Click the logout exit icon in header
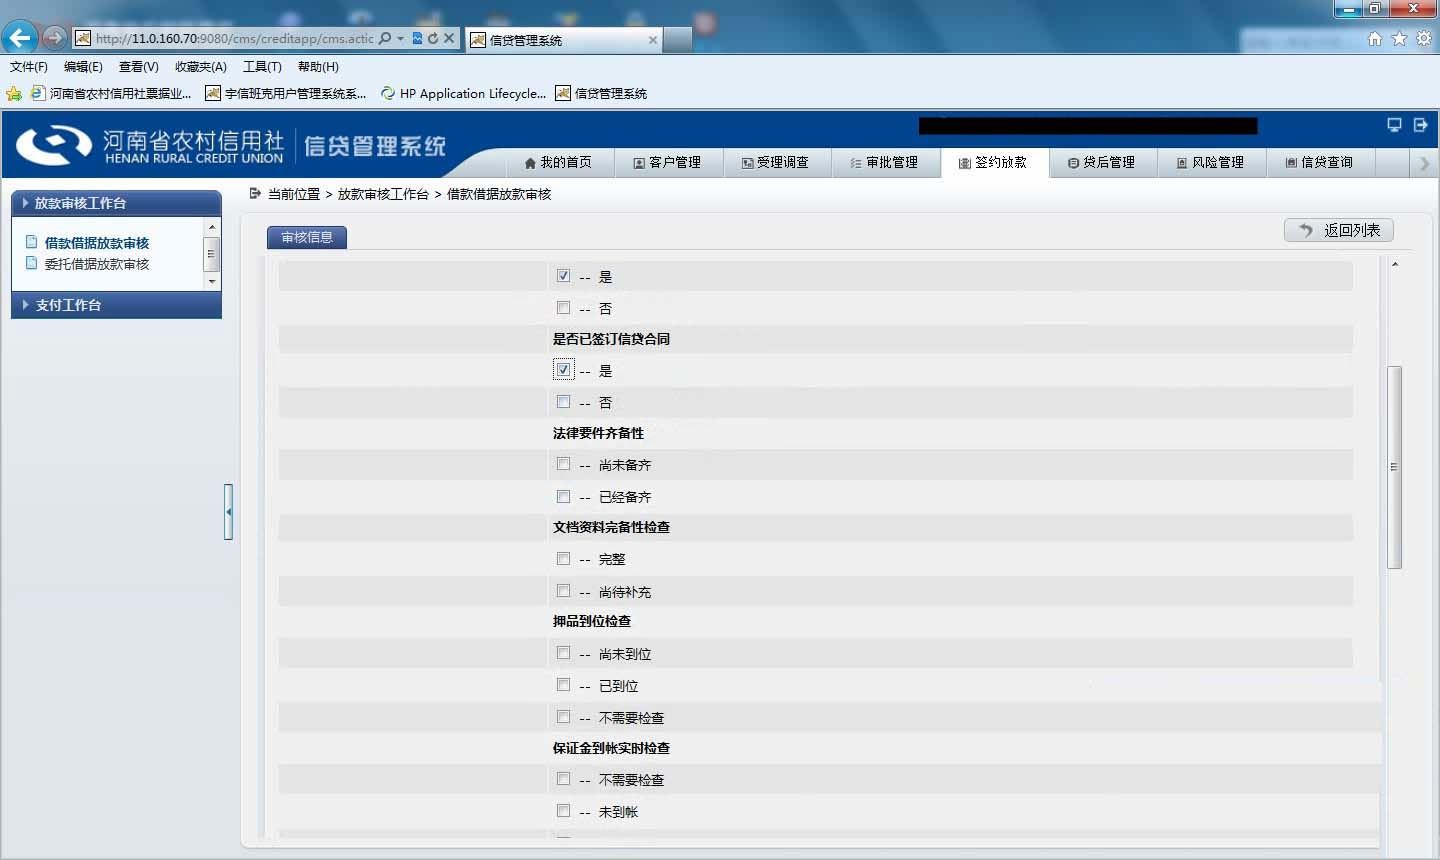This screenshot has width=1440, height=860. click(x=1420, y=125)
